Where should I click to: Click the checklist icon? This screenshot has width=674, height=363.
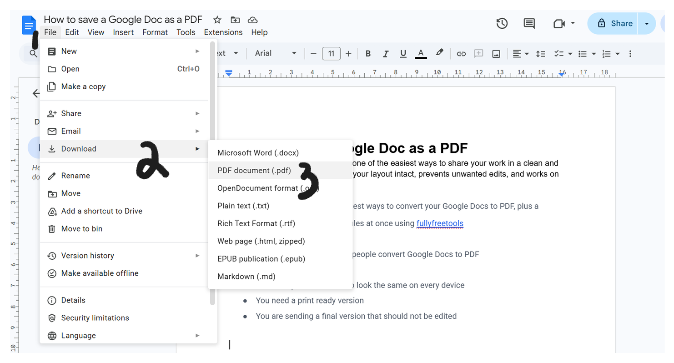[x=559, y=54]
